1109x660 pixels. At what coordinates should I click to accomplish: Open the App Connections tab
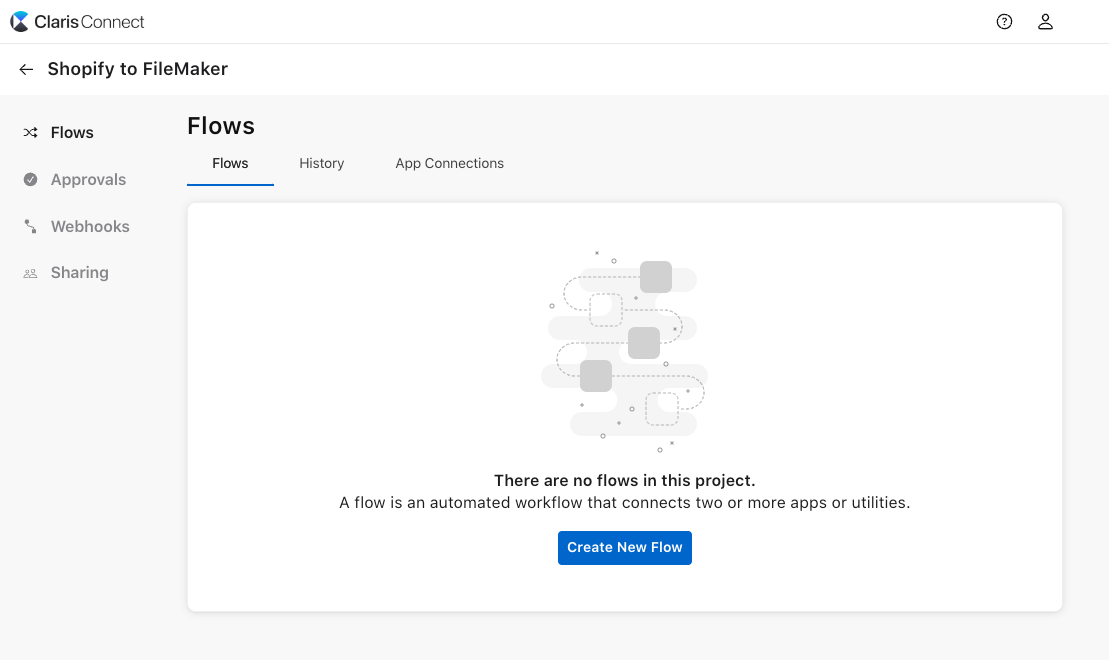(x=449, y=163)
